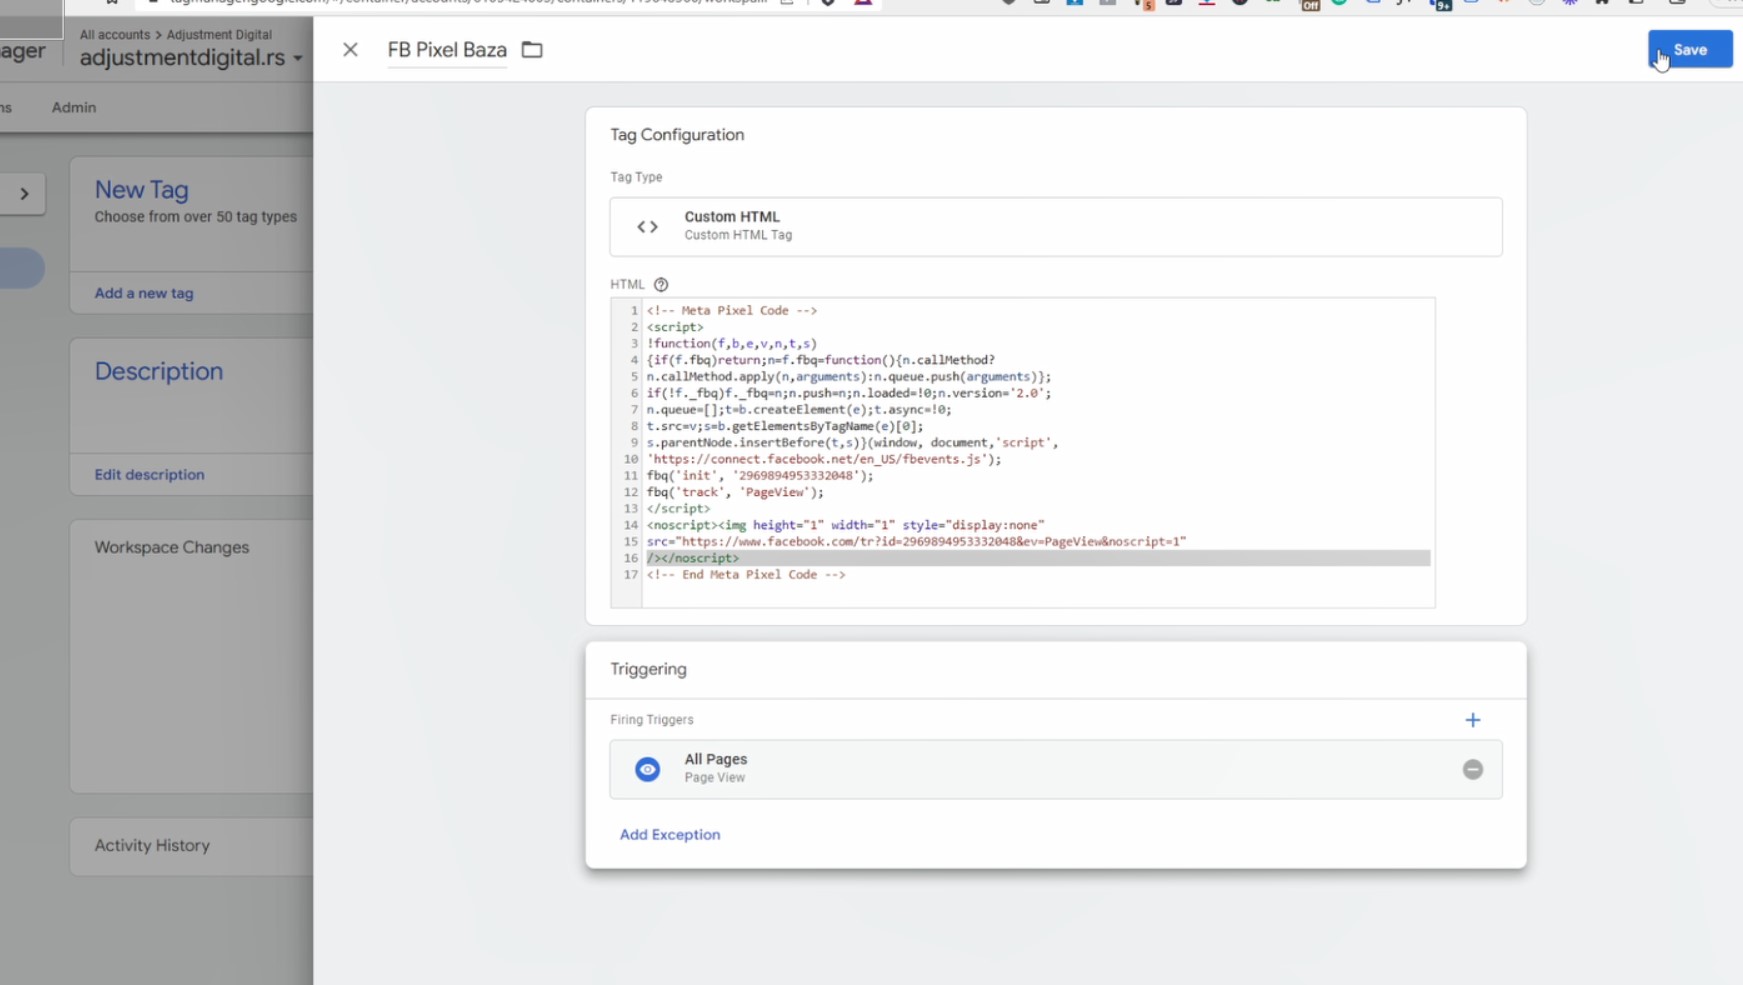Viewport: 1743px width, 985px height.
Task: Click the closing '</script>' code line
Action: [678, 509]
